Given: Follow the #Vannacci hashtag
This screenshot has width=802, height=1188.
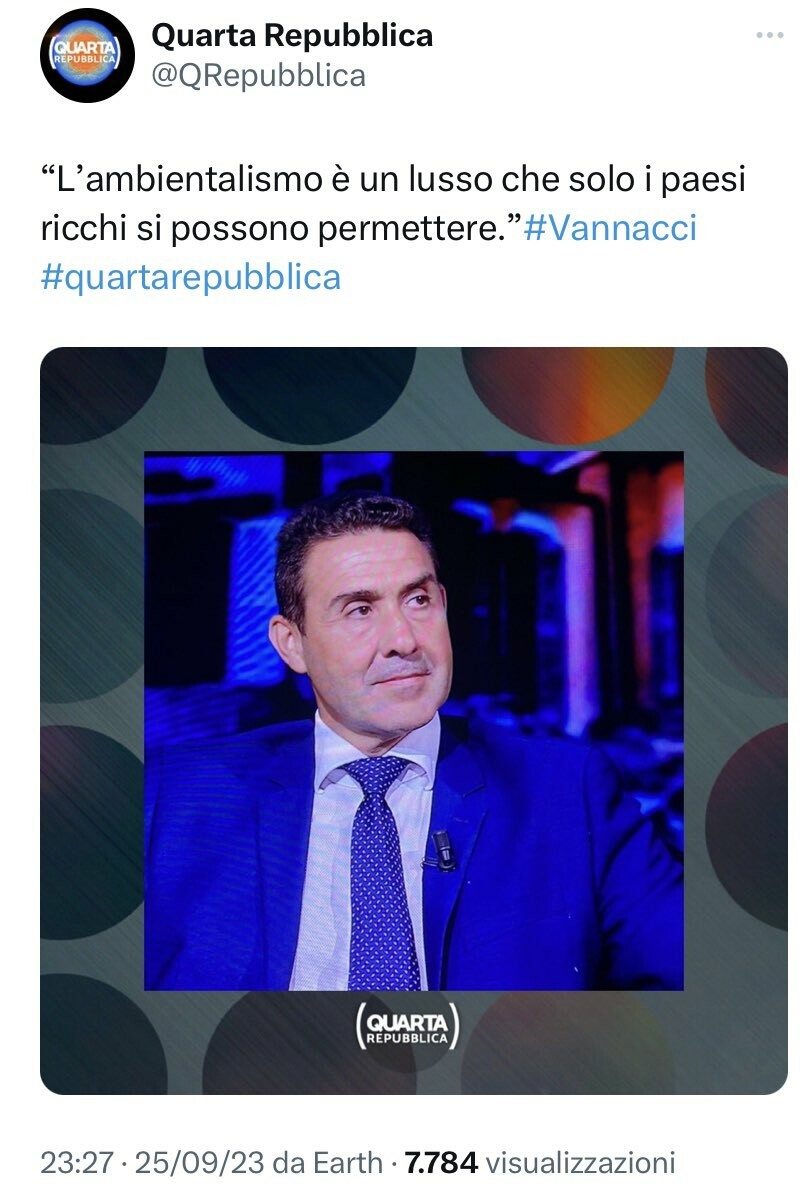Looking at the screenshot, I should pos(610,228).
